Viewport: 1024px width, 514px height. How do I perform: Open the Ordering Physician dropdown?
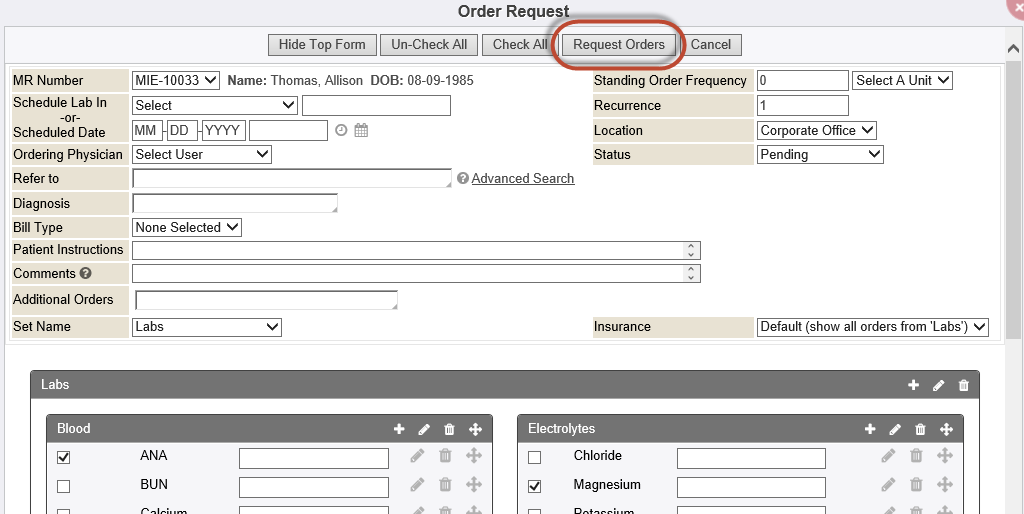coord(202,154)
